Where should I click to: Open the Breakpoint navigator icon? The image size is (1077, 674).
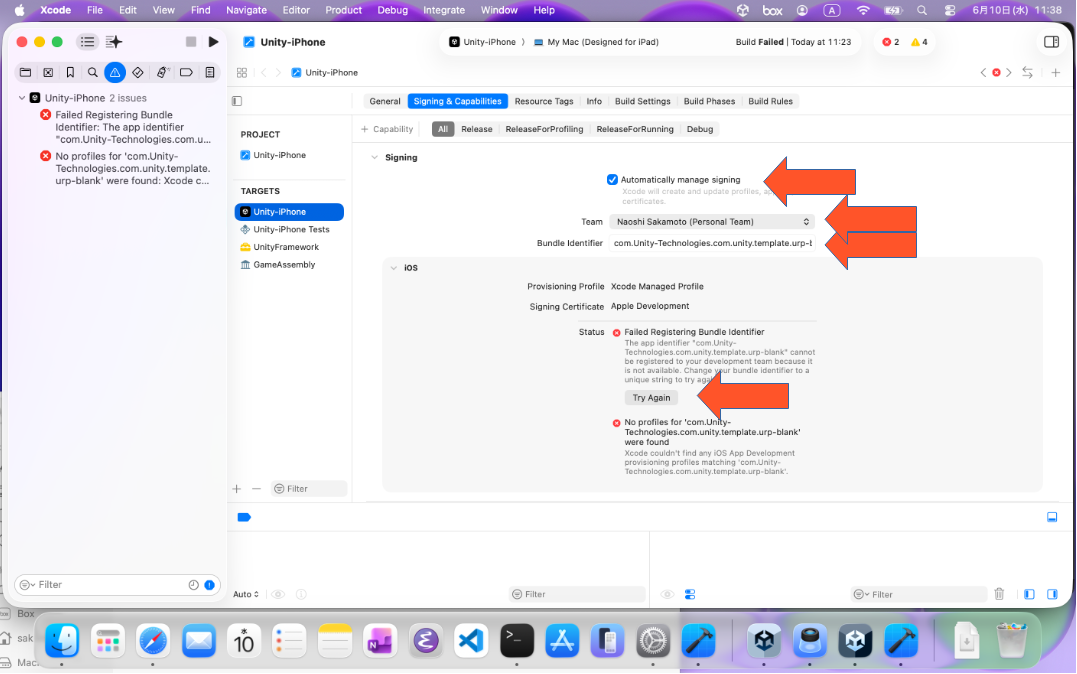point(186,72)
